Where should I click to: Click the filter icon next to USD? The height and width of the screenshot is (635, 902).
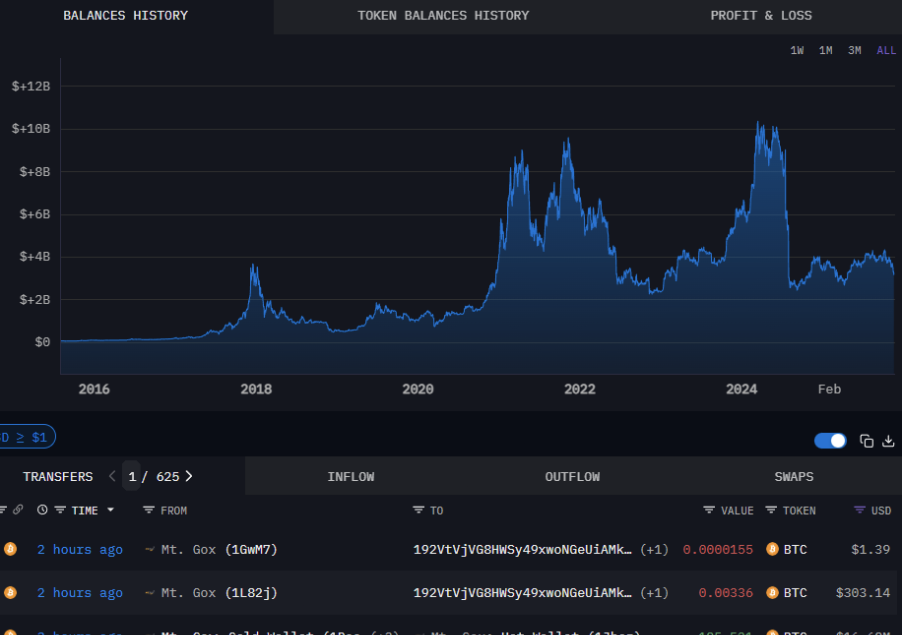coord(859,510)
